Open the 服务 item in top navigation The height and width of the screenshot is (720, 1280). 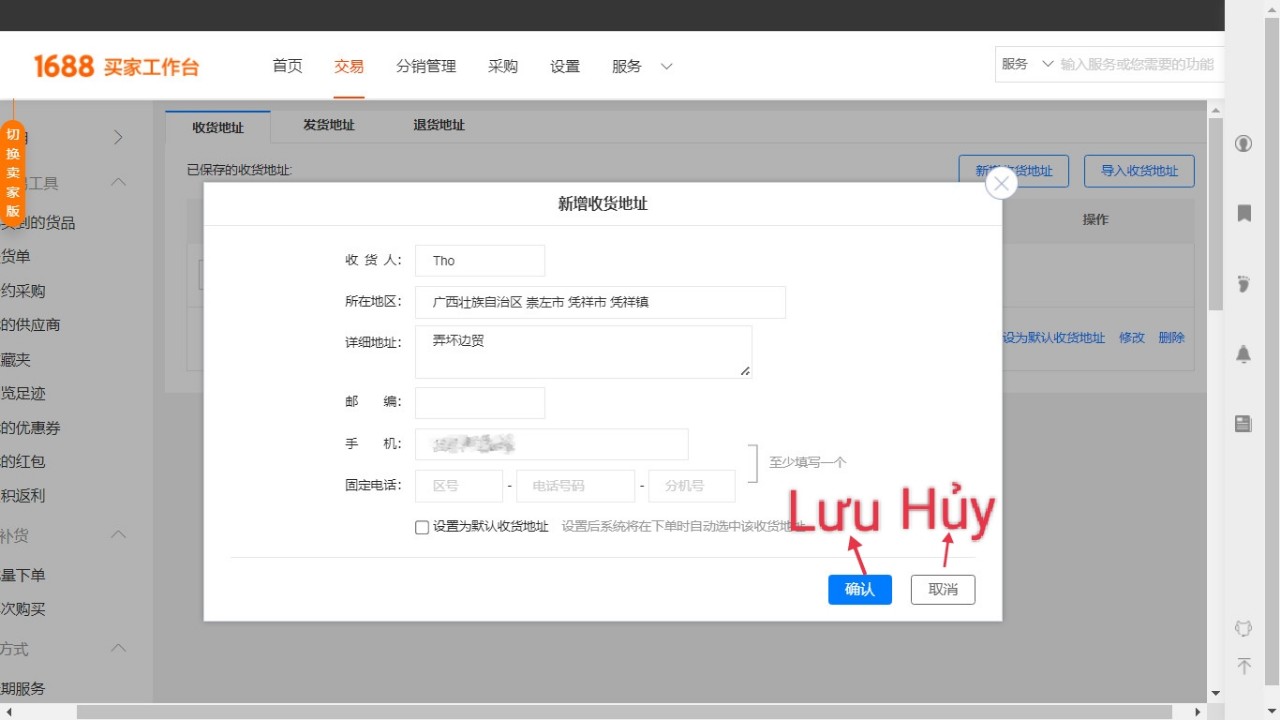click(627, 66)
